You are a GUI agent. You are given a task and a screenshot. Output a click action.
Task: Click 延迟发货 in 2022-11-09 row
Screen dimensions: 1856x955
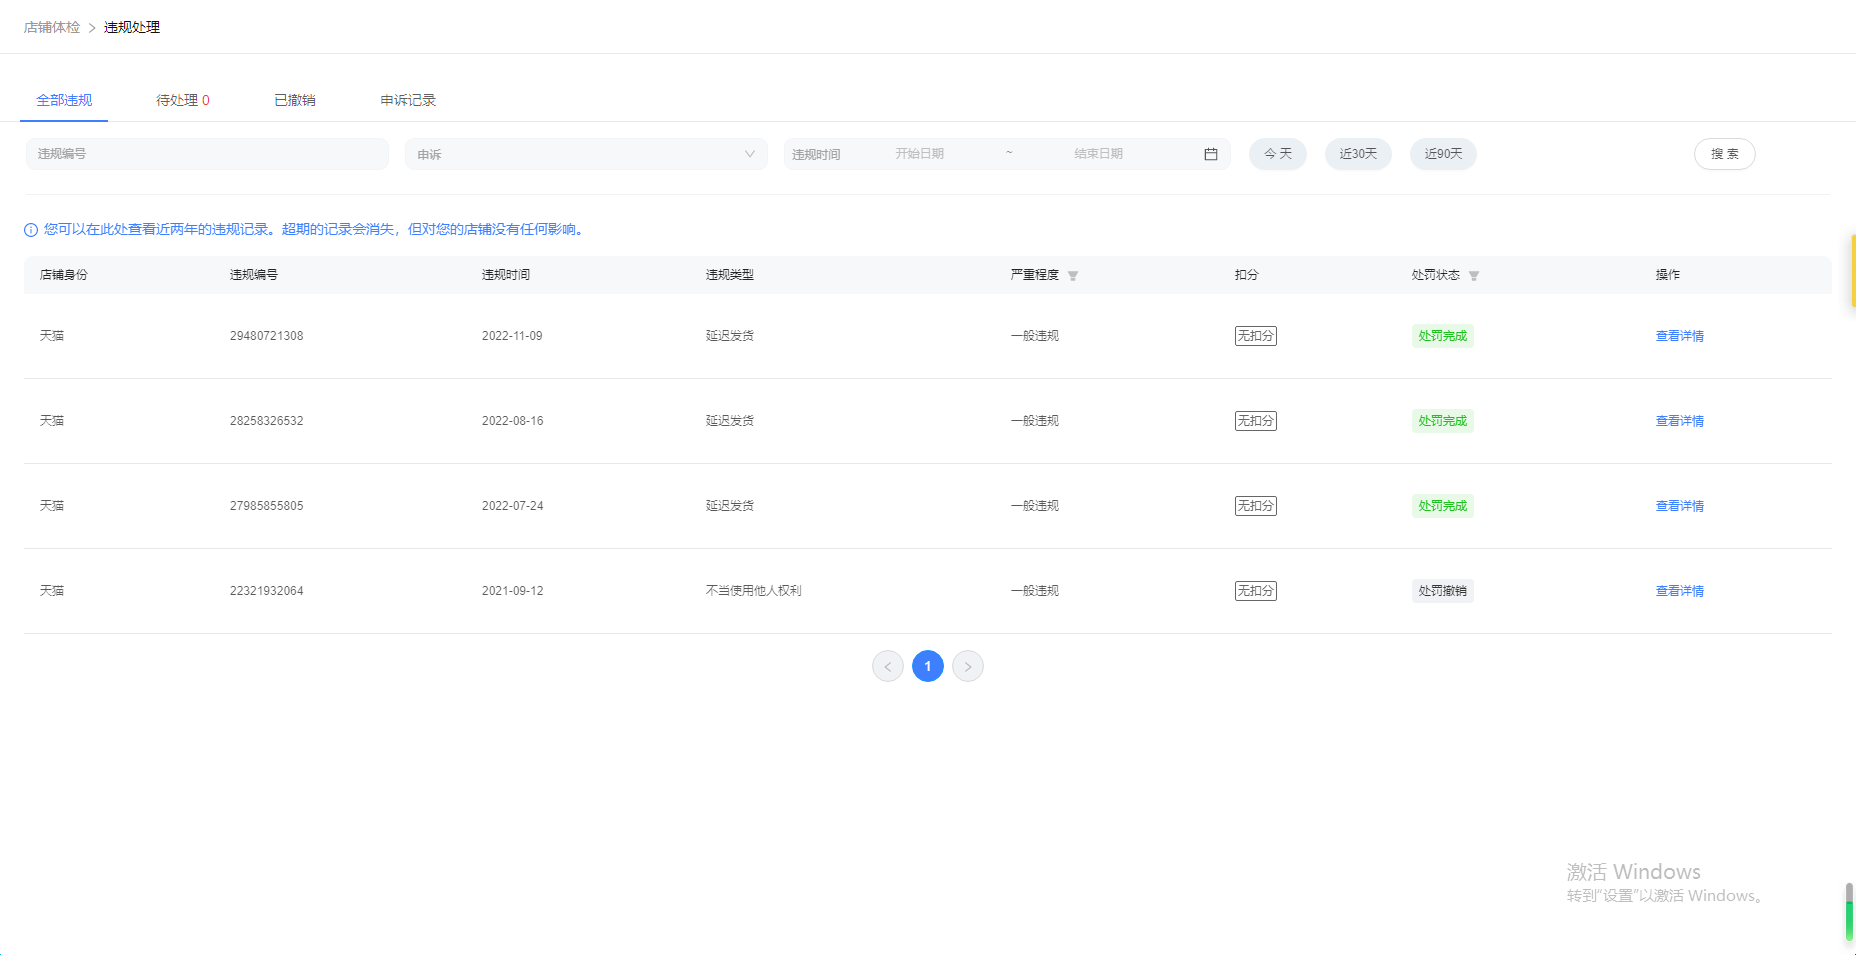[730, 336]
